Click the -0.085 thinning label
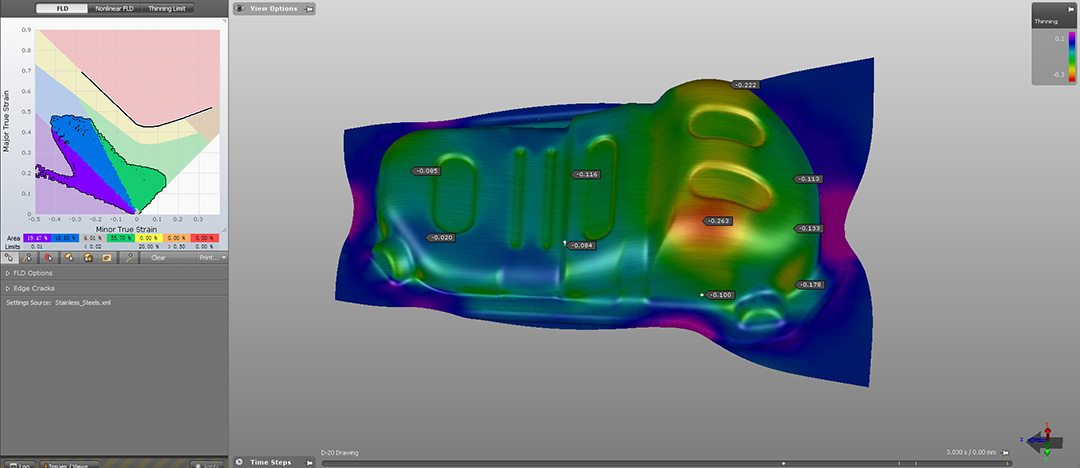This screenshot has height=468, width=1080. click(x=426, y=171)
